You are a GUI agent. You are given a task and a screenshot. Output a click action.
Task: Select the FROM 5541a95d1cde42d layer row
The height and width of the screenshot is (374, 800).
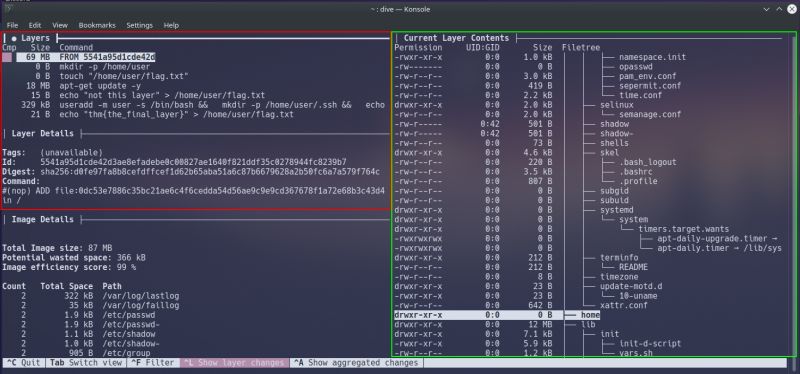(x=86, y=57)
